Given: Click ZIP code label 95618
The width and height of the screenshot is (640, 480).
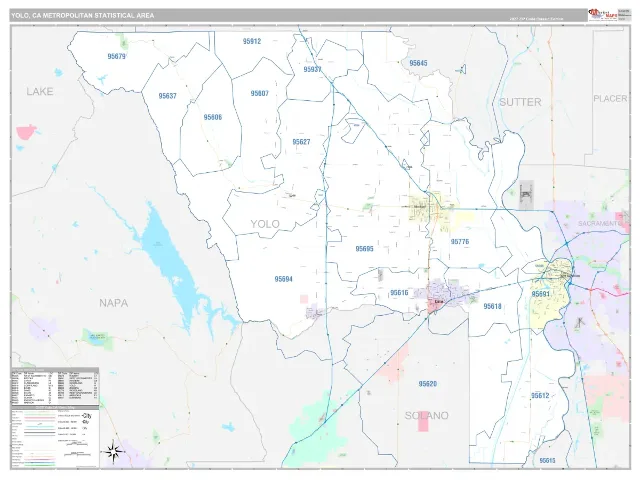Looking at the screenshot, I should 492,306.
